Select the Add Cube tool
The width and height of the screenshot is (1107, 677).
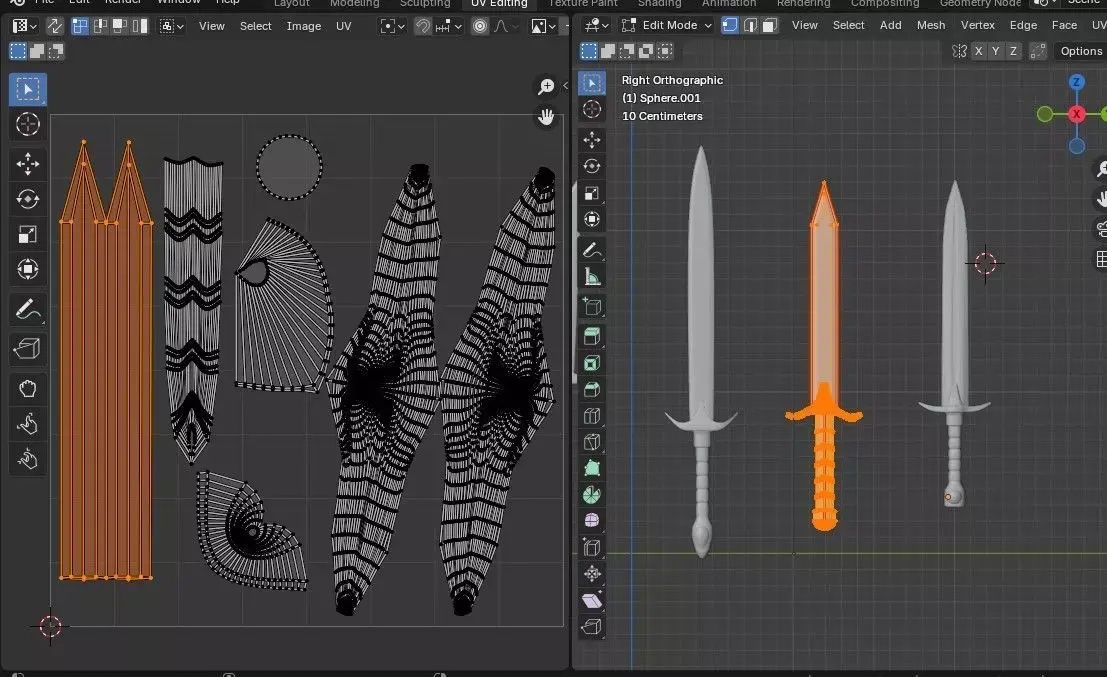(x=592, y=307)
